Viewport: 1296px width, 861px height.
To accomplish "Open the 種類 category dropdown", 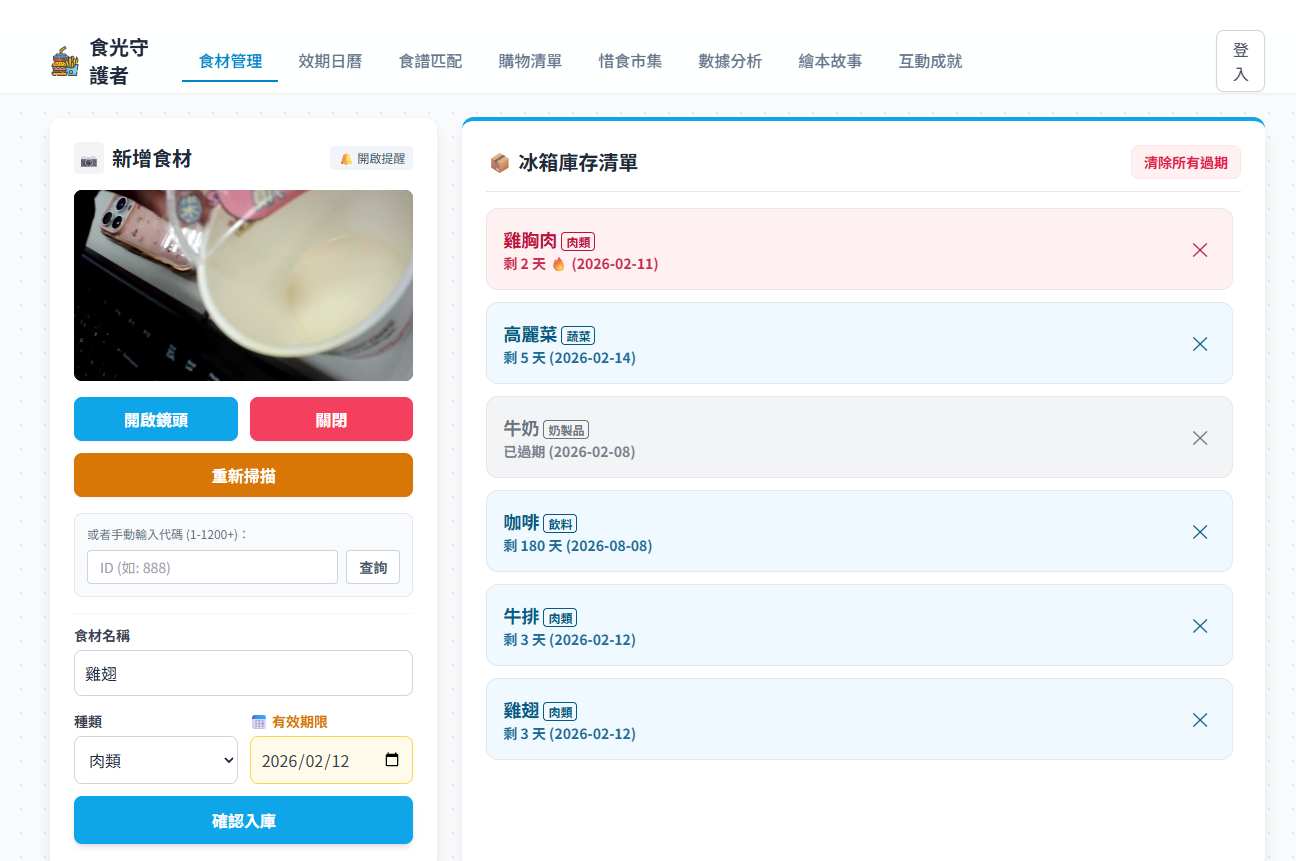I will click(155, 760).
